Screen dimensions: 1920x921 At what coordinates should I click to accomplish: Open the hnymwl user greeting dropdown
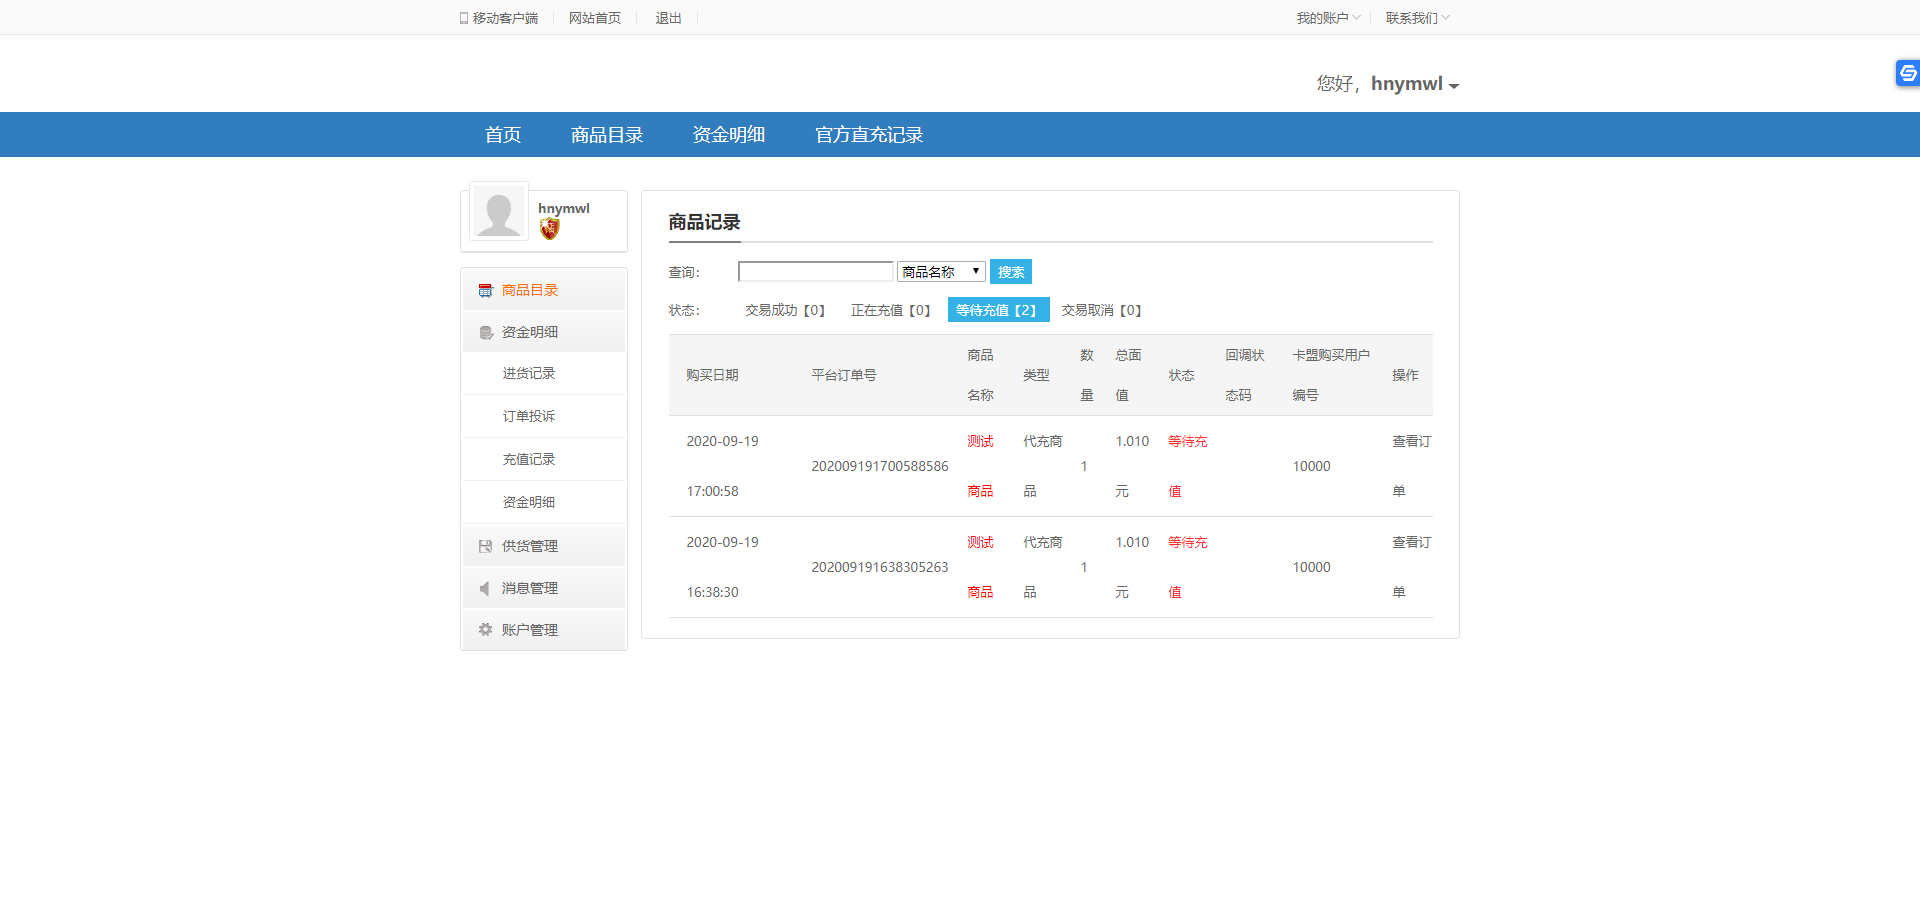coord(1415,84)
